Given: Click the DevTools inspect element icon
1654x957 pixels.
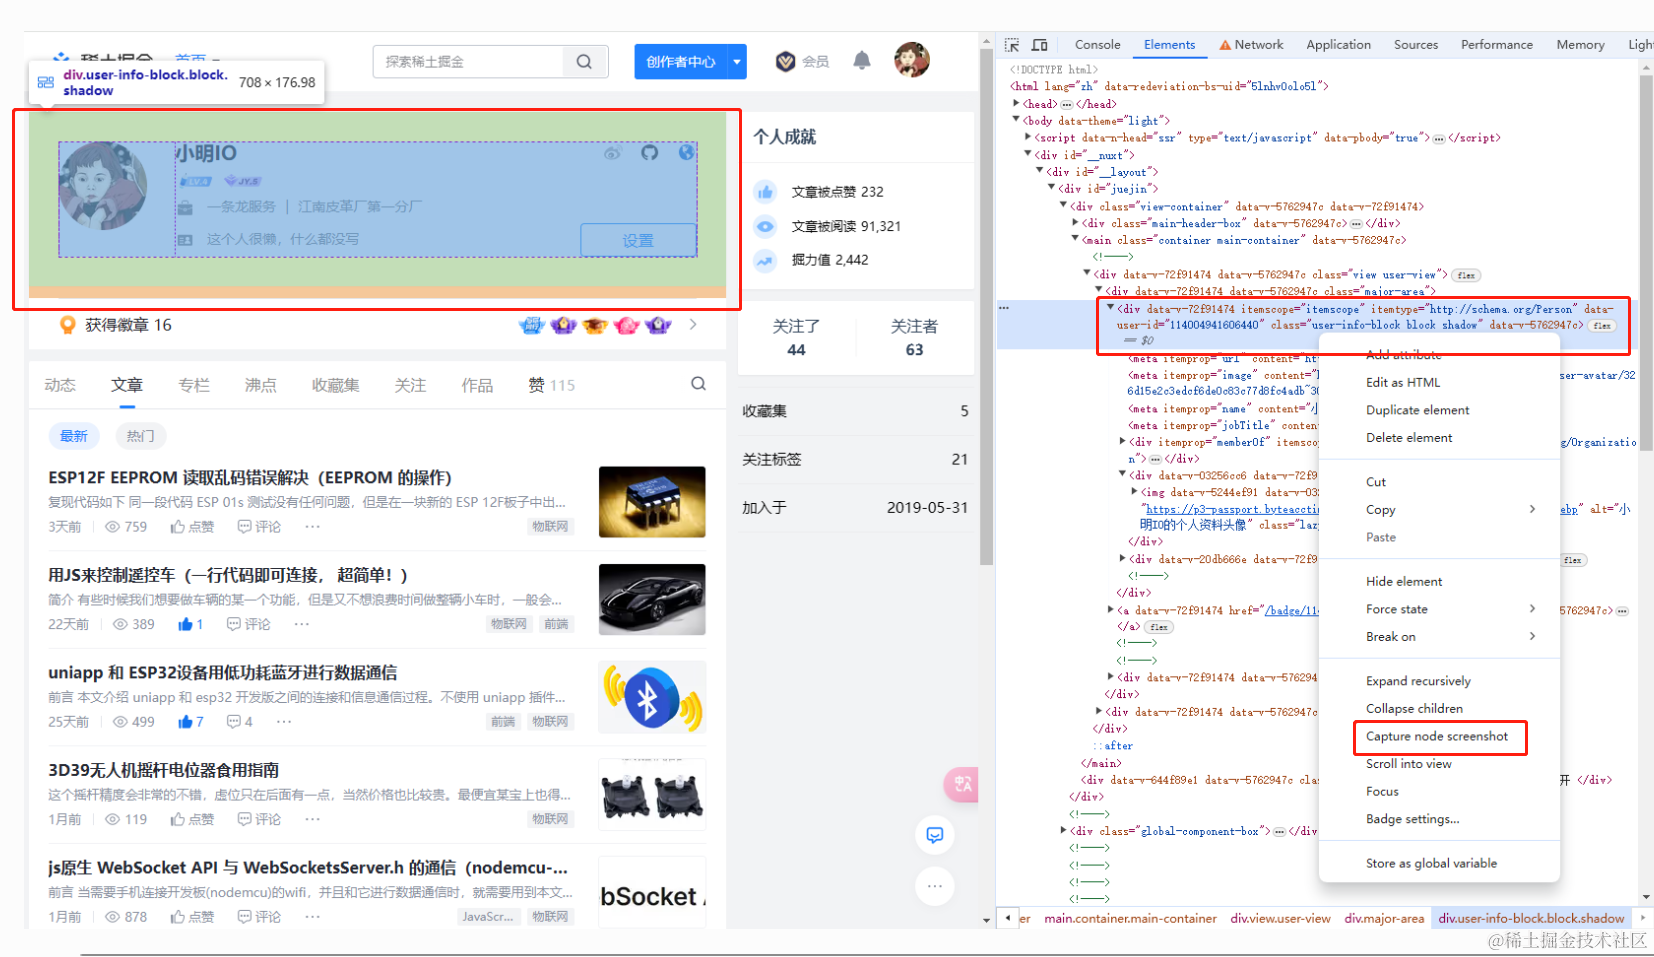Looking at the screenshot, I should (x=1012, y=45).
